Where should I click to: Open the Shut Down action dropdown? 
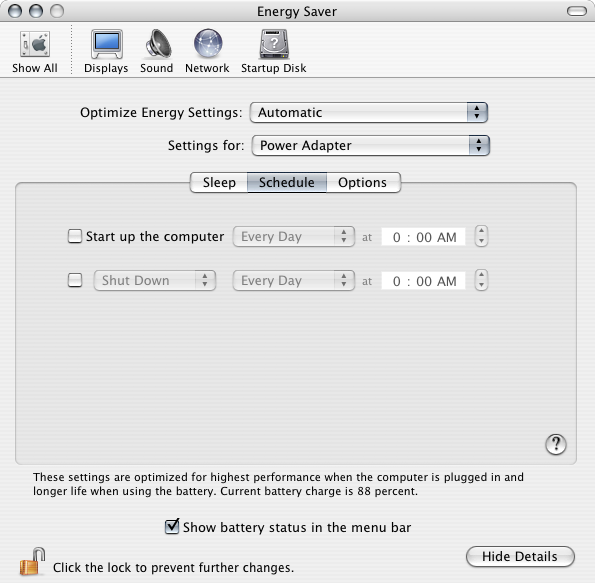[x=155, y=280]
